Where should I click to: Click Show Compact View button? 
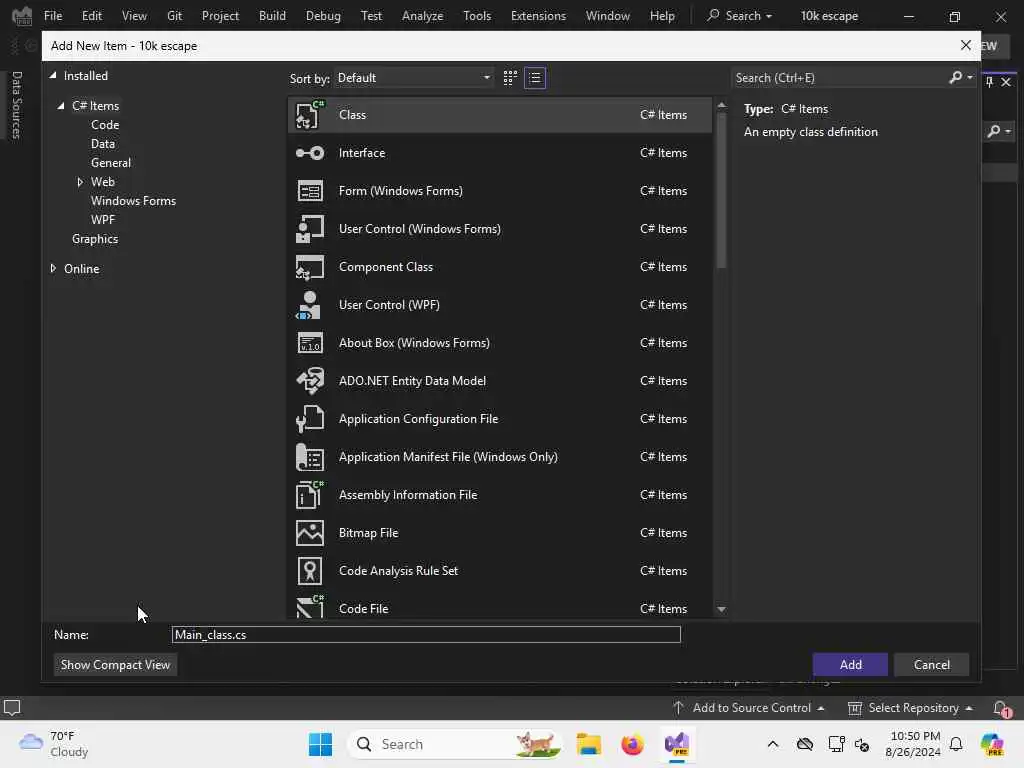point(115,665)
